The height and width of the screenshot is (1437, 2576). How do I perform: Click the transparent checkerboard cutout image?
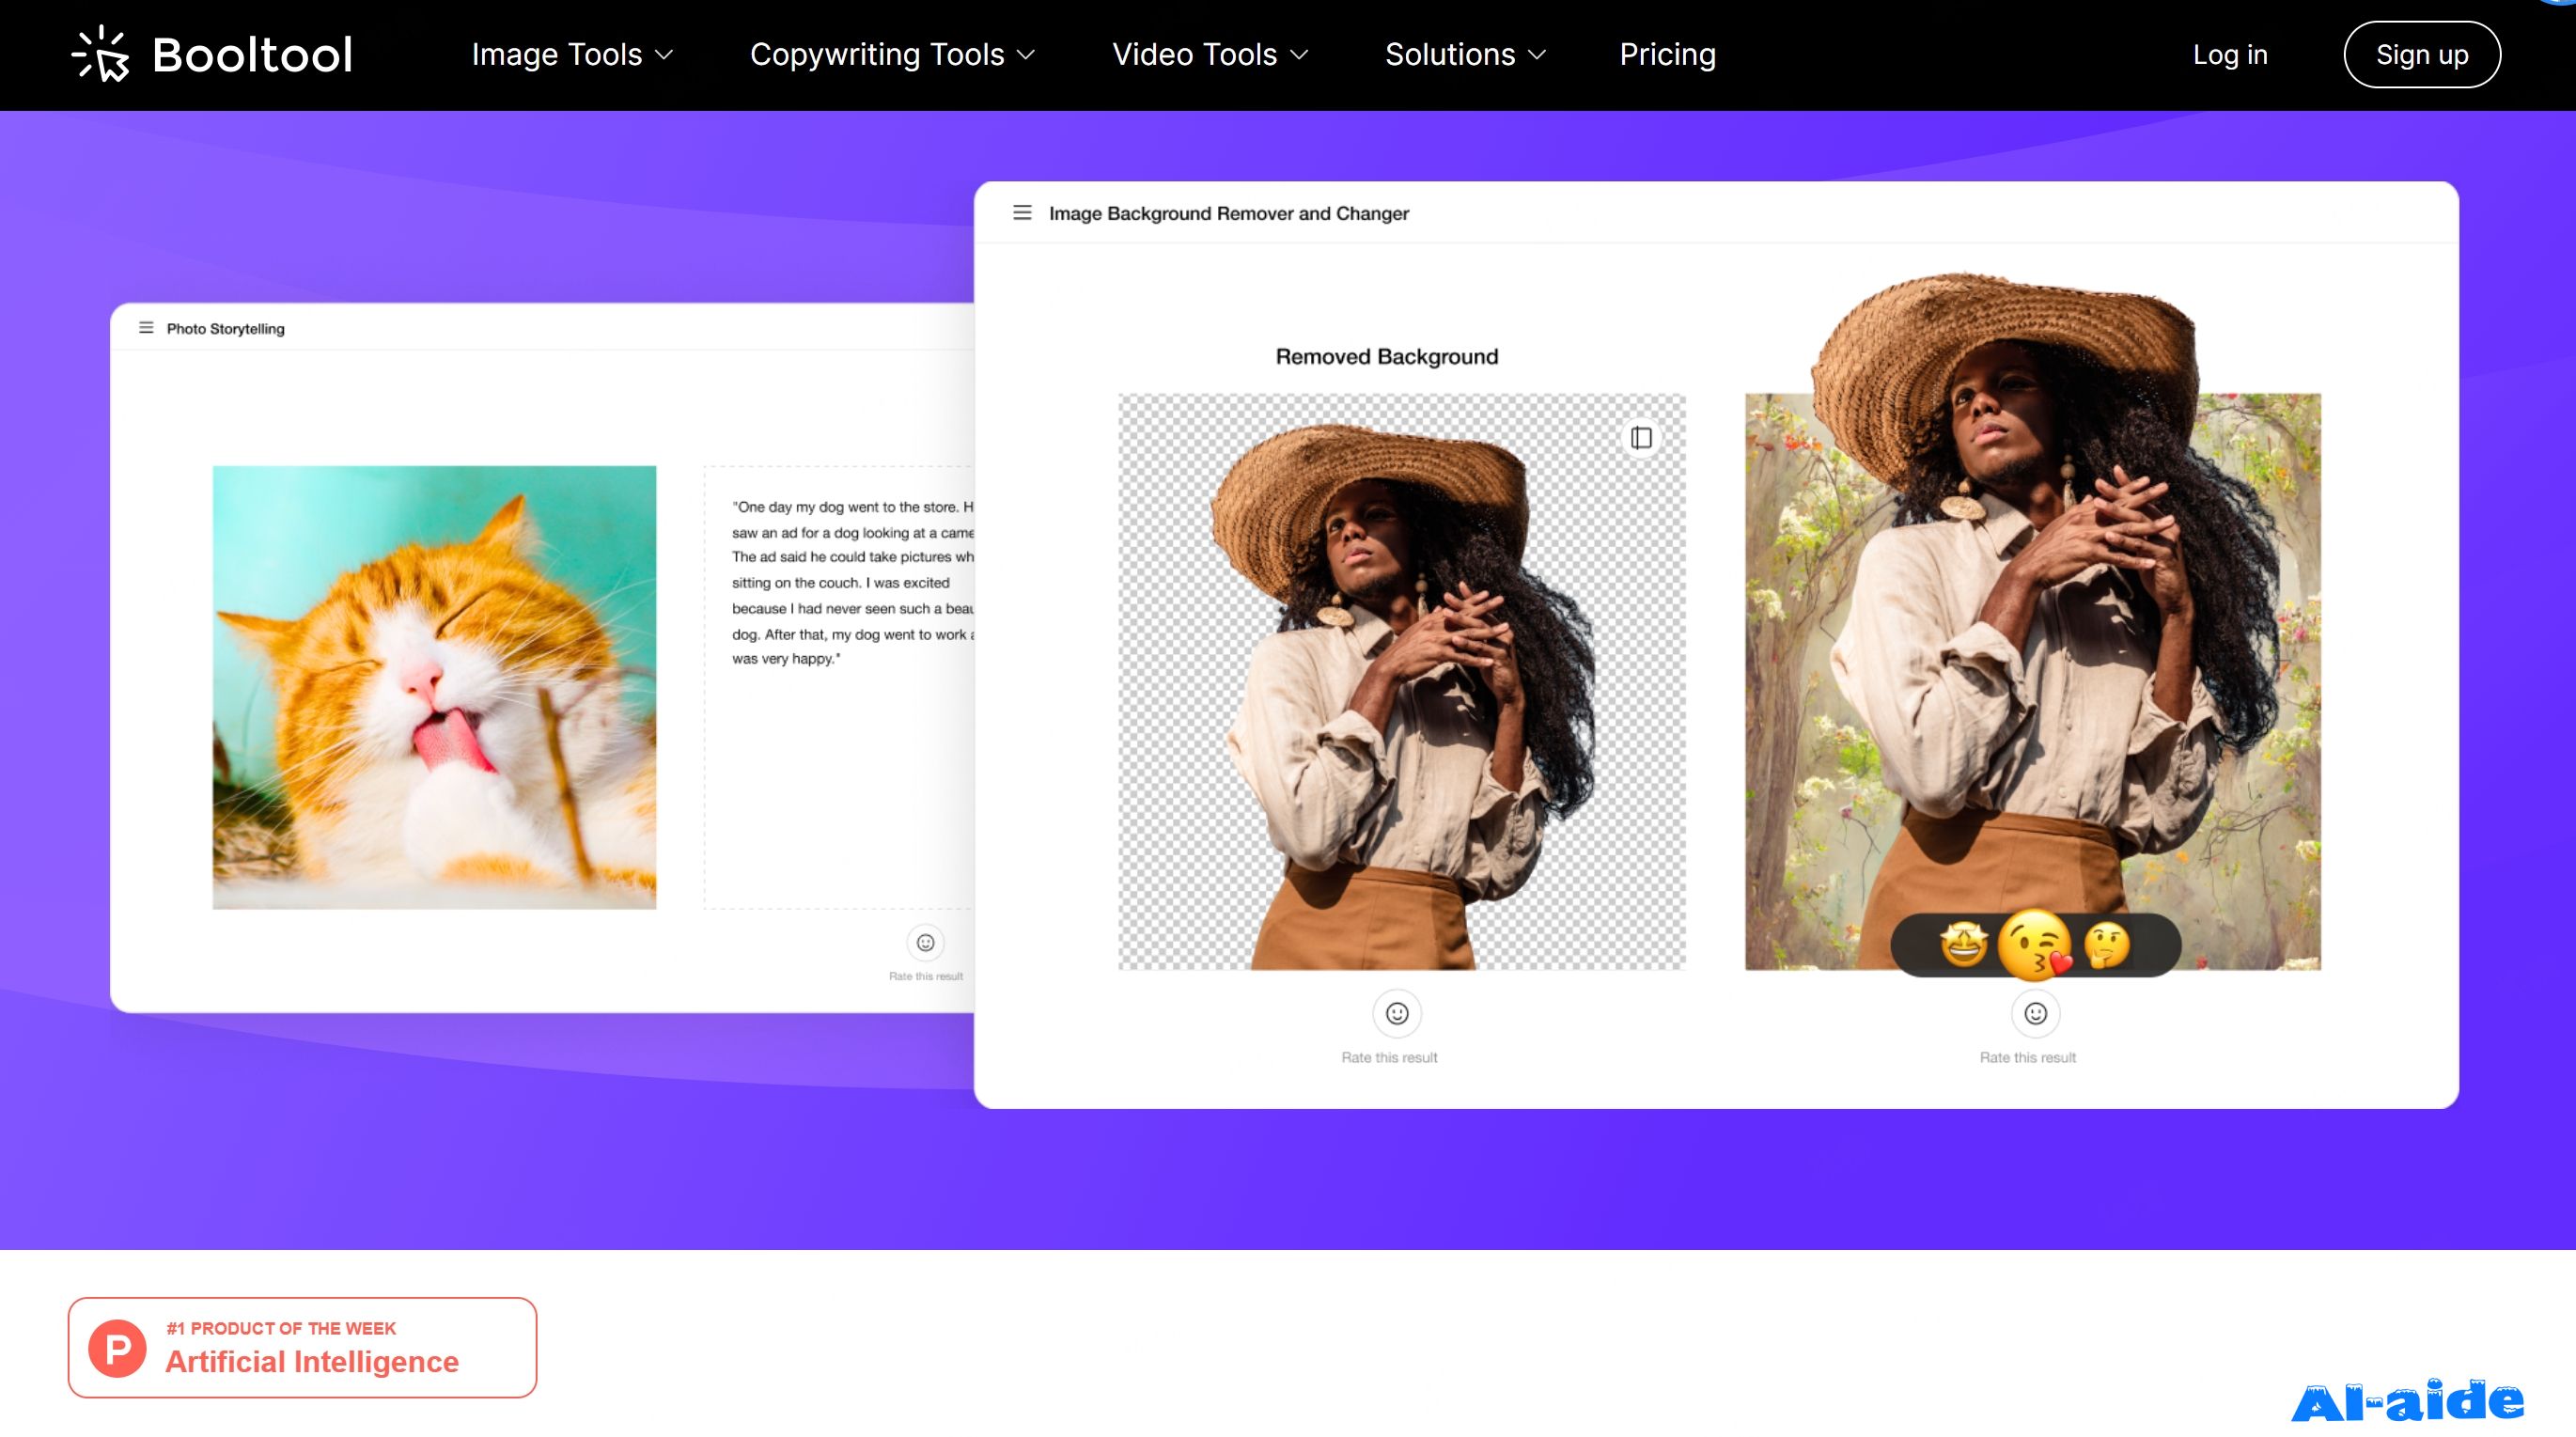[1401, 681]
